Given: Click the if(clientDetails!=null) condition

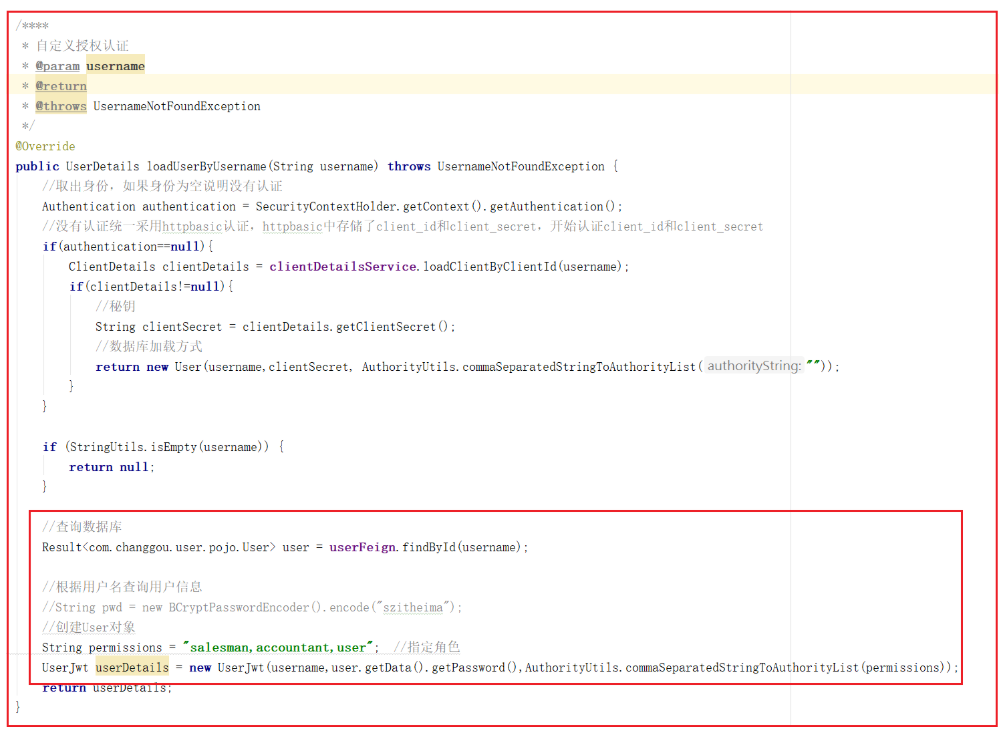Looking at the screenshot, I should point(151,287).
